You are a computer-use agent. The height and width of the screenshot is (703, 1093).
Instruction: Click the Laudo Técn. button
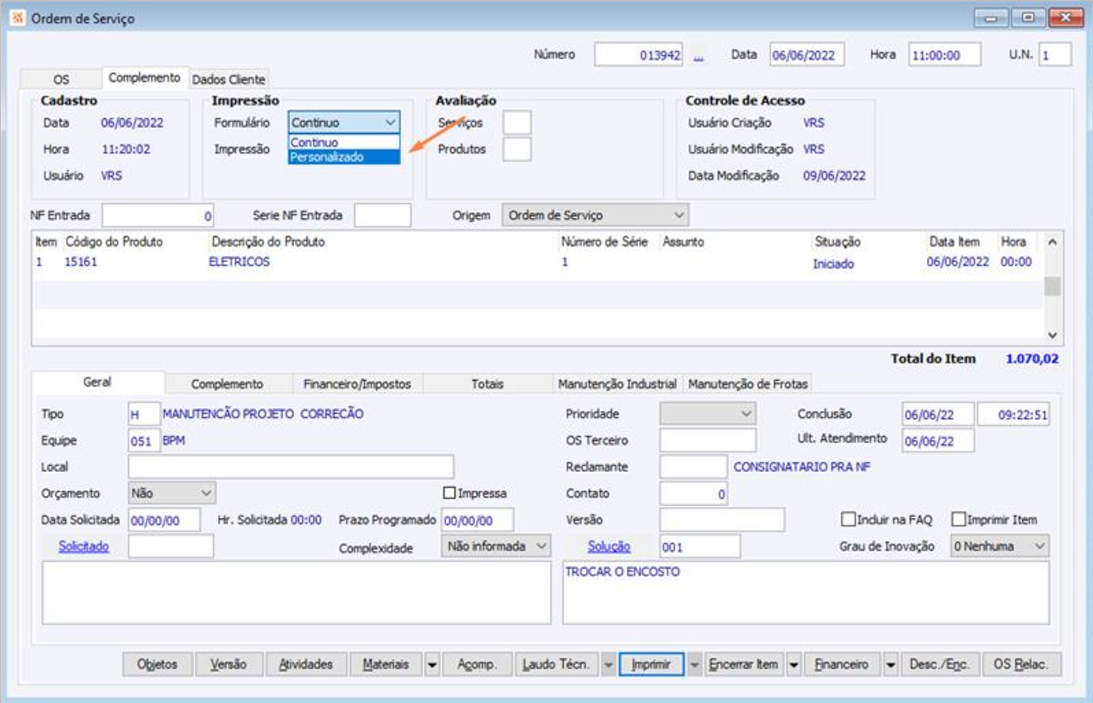pos(557,665)
